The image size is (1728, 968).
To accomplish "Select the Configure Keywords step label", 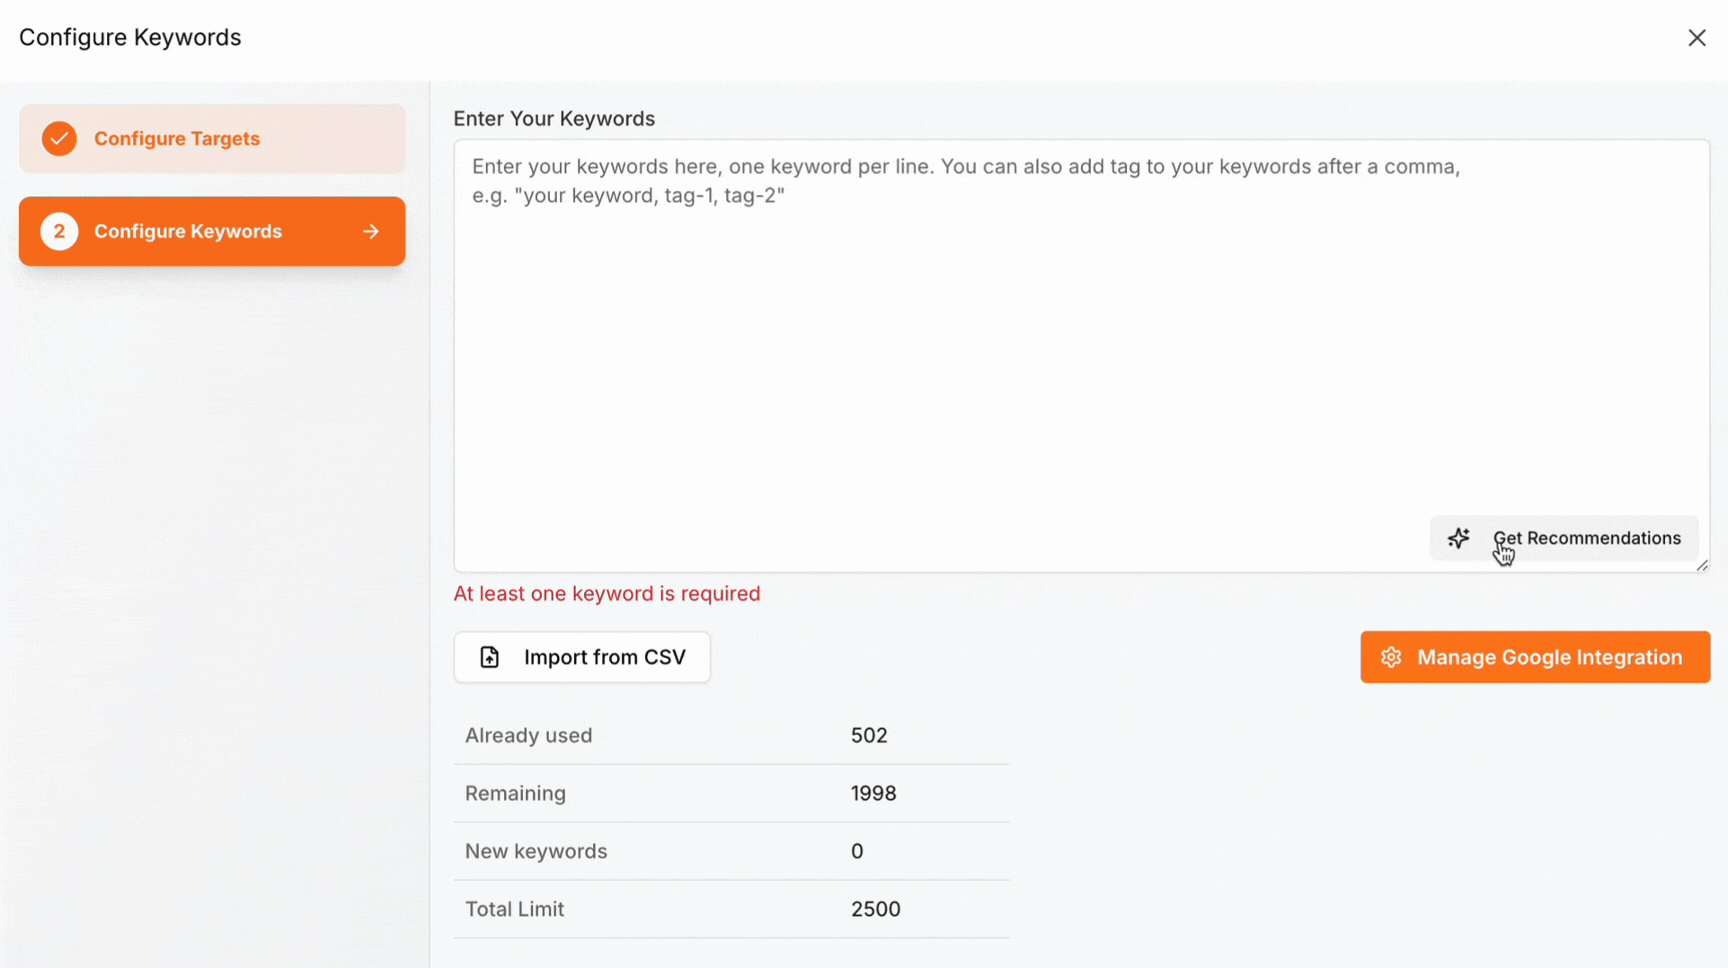I will (x=188, y=231).
